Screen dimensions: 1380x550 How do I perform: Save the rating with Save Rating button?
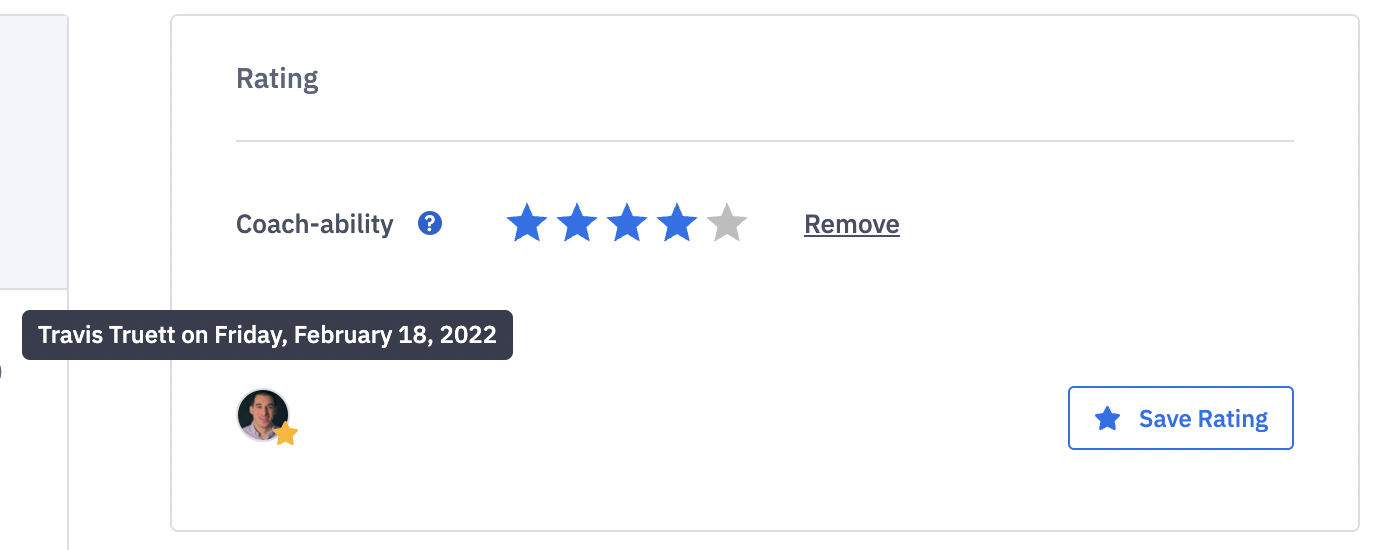pos(1181,418)
